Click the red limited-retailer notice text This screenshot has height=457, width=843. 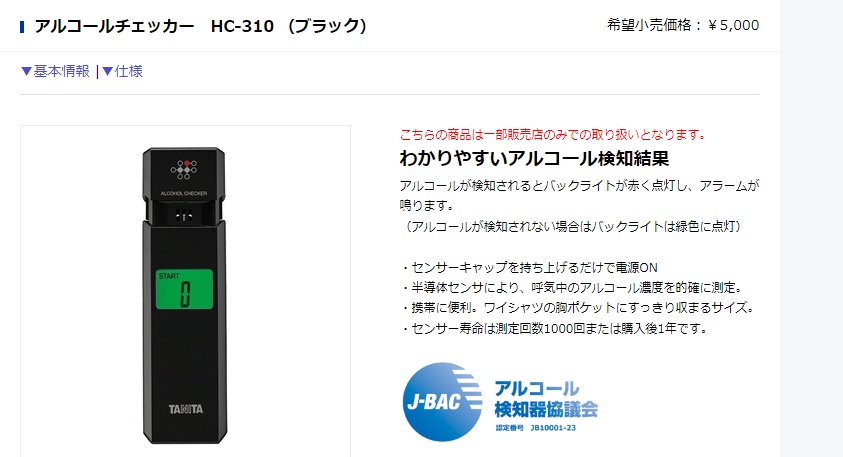click(x=554, y=134)
